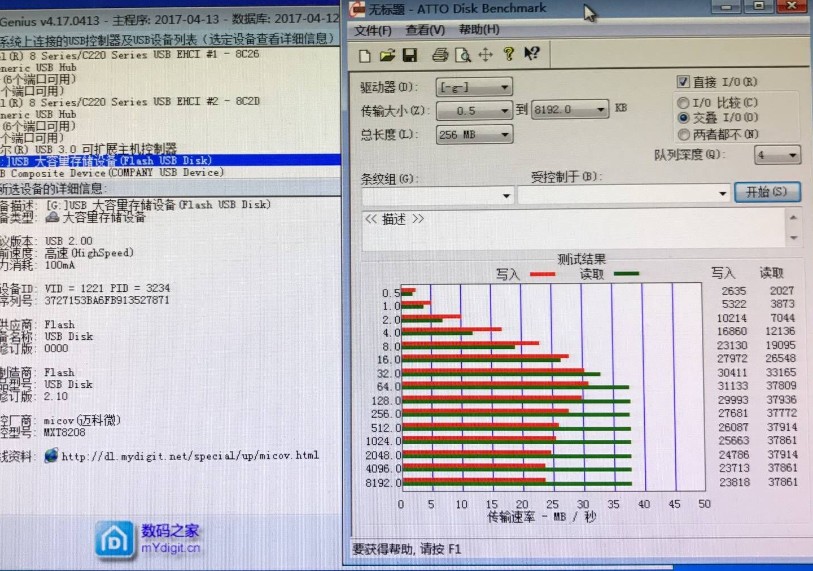Open the dl.mydigit.net micov.html link

point(190,456)
